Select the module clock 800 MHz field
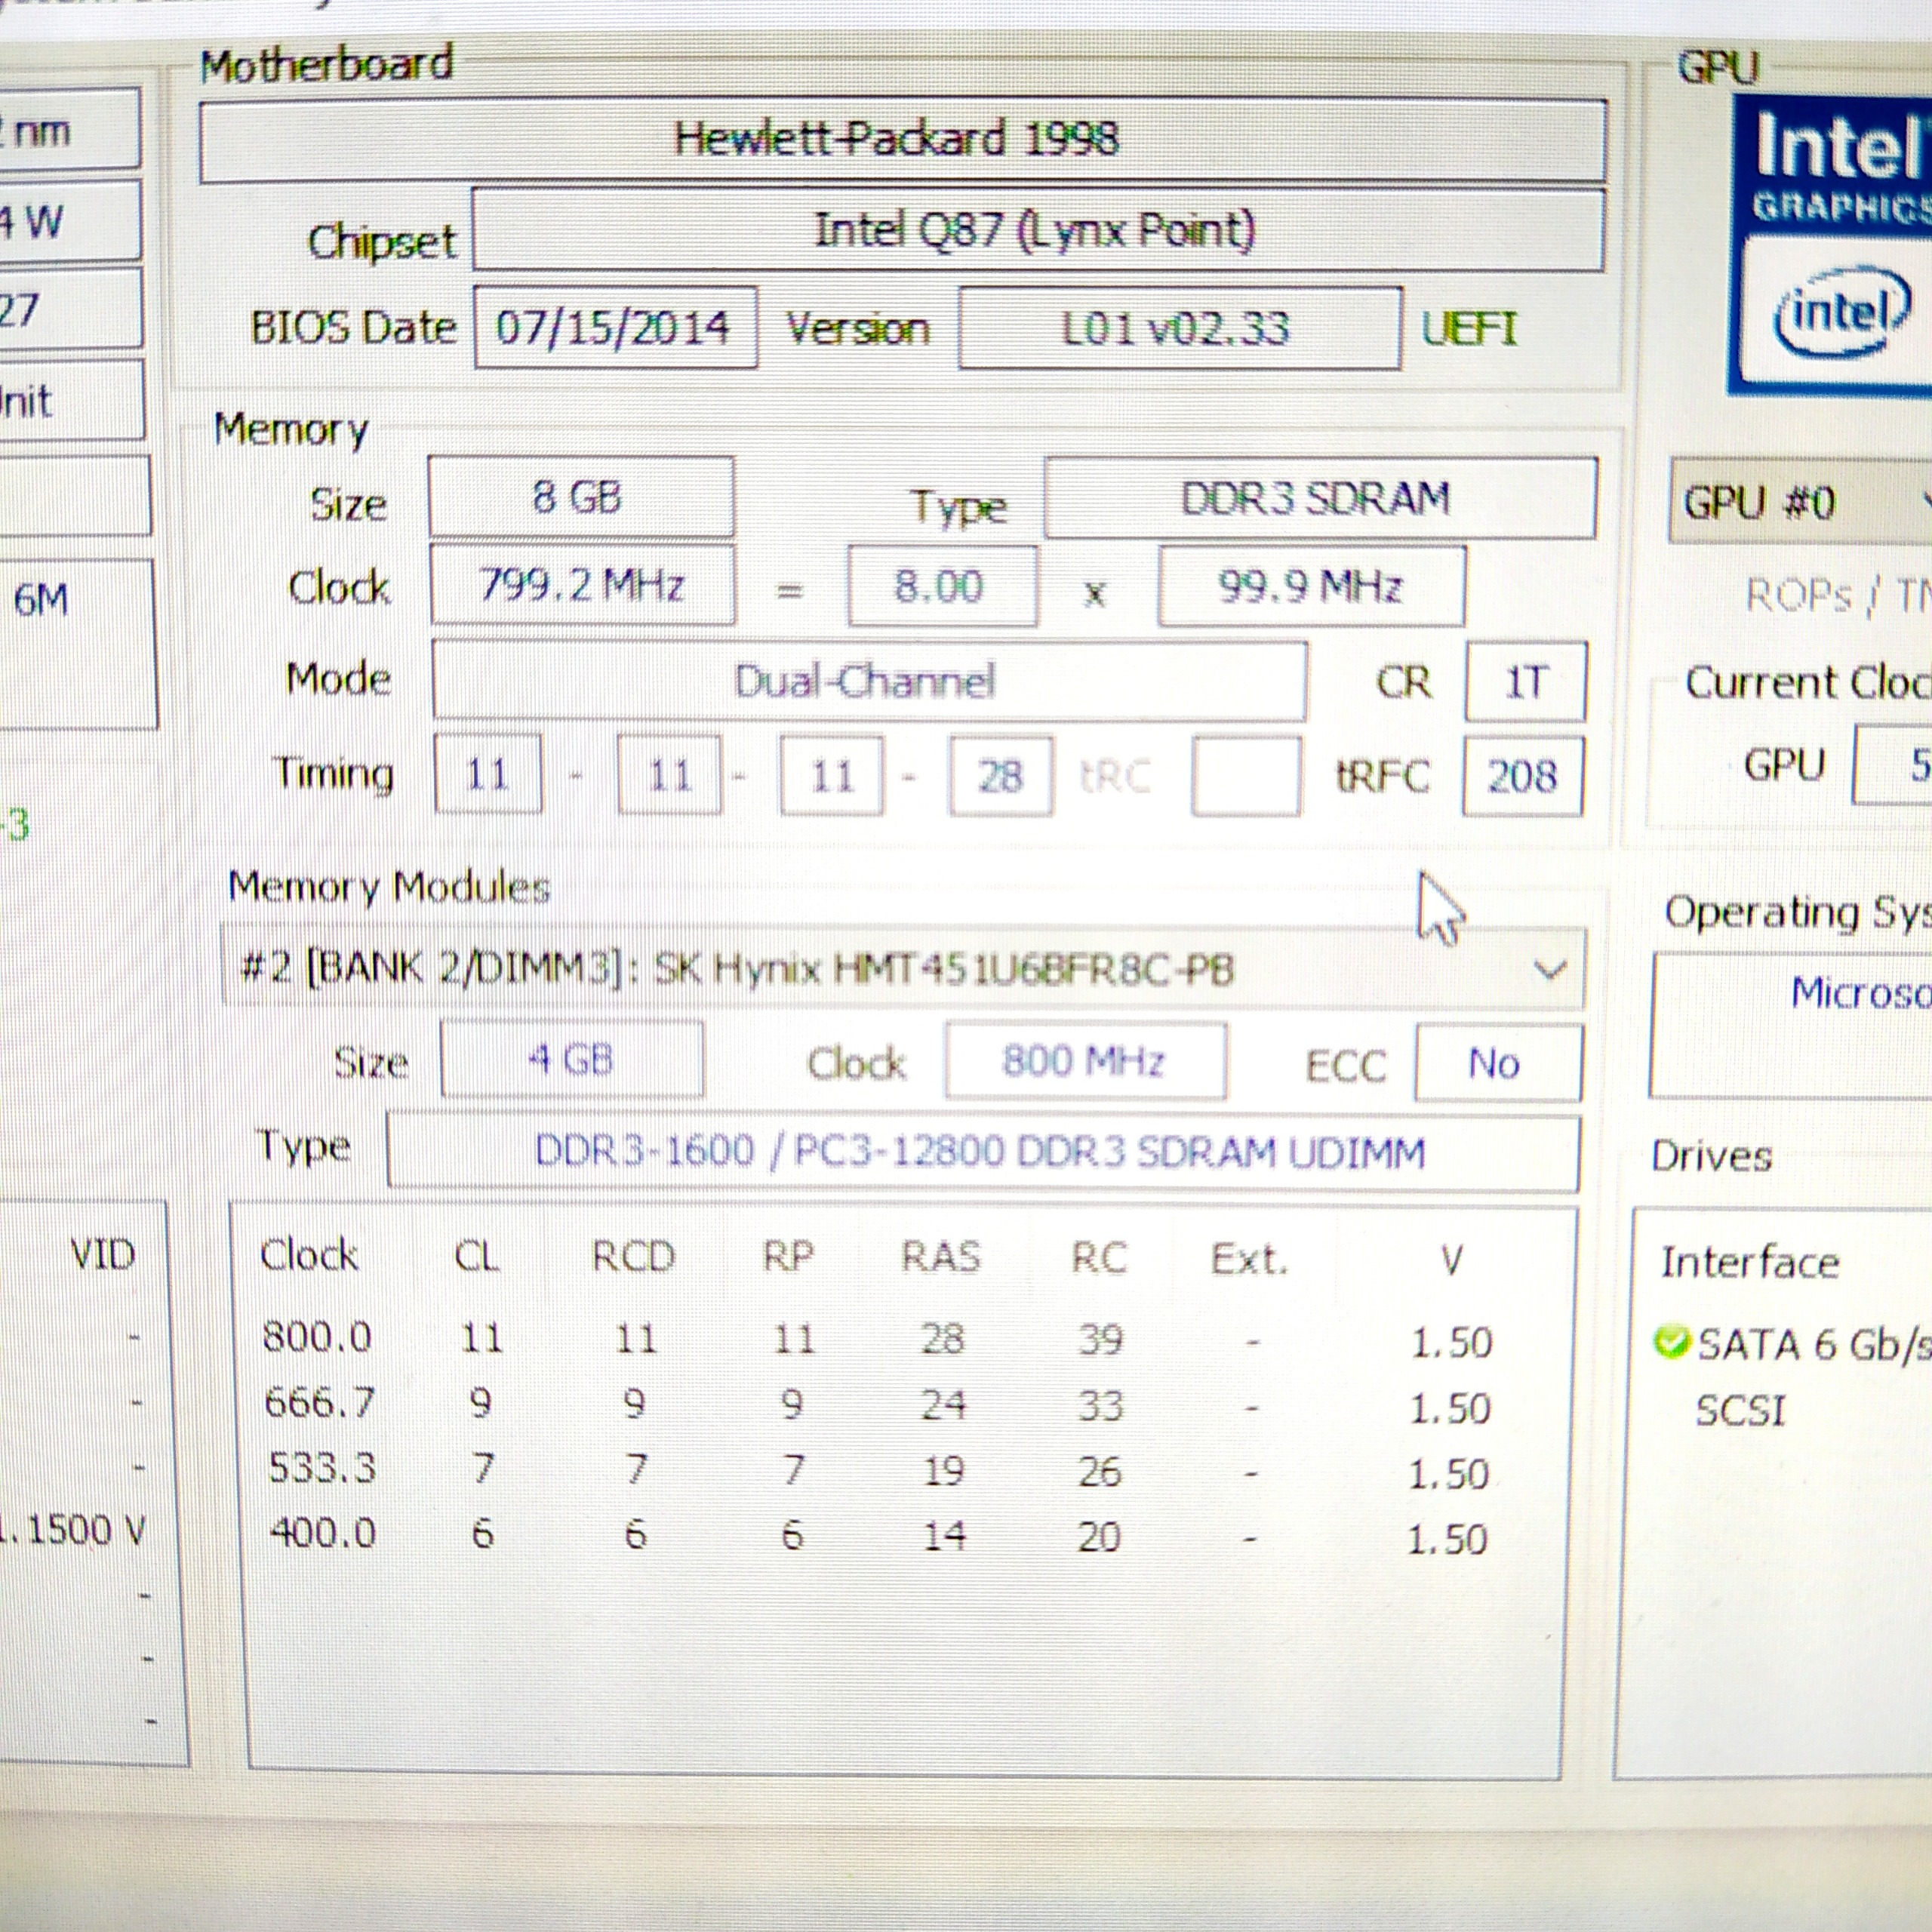The height and width of the screenshot is (1932, 1932). pos(1086,1061)
